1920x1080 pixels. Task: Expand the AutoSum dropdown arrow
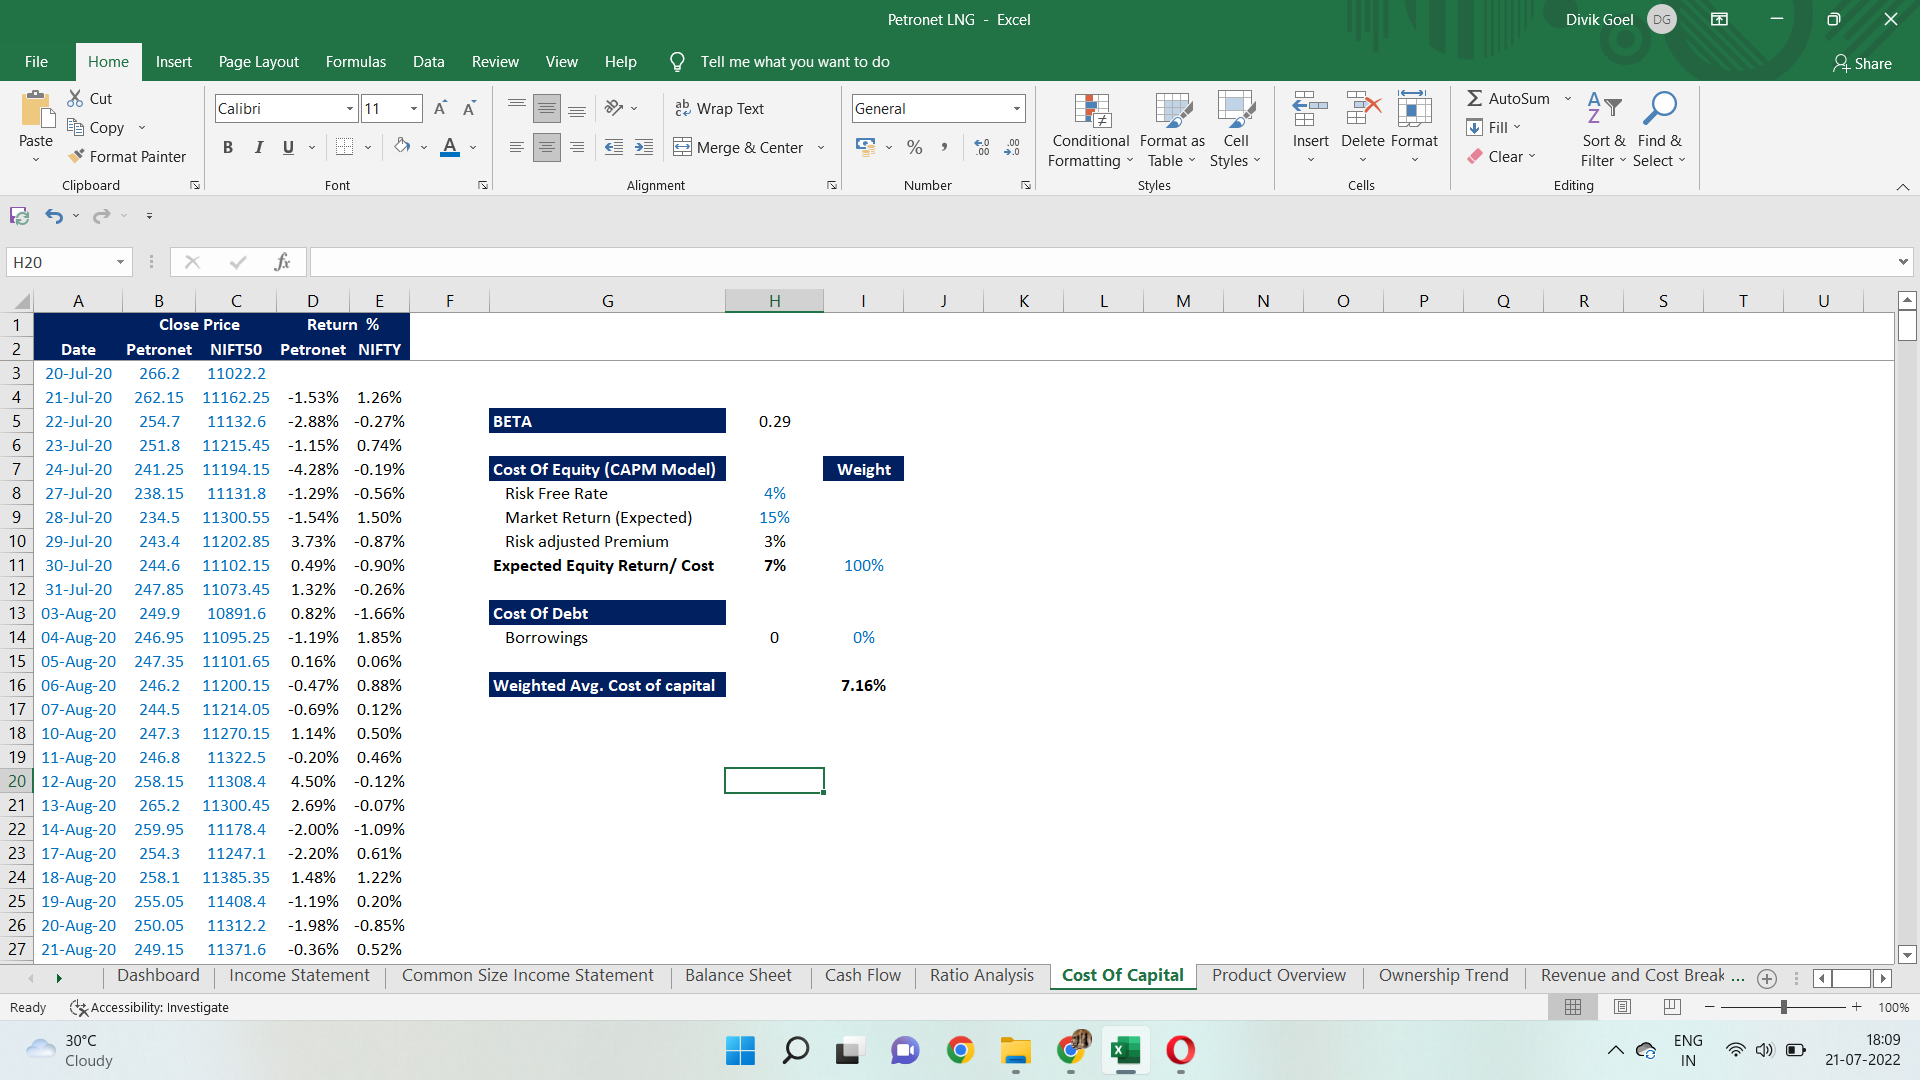coord(1567,98)
